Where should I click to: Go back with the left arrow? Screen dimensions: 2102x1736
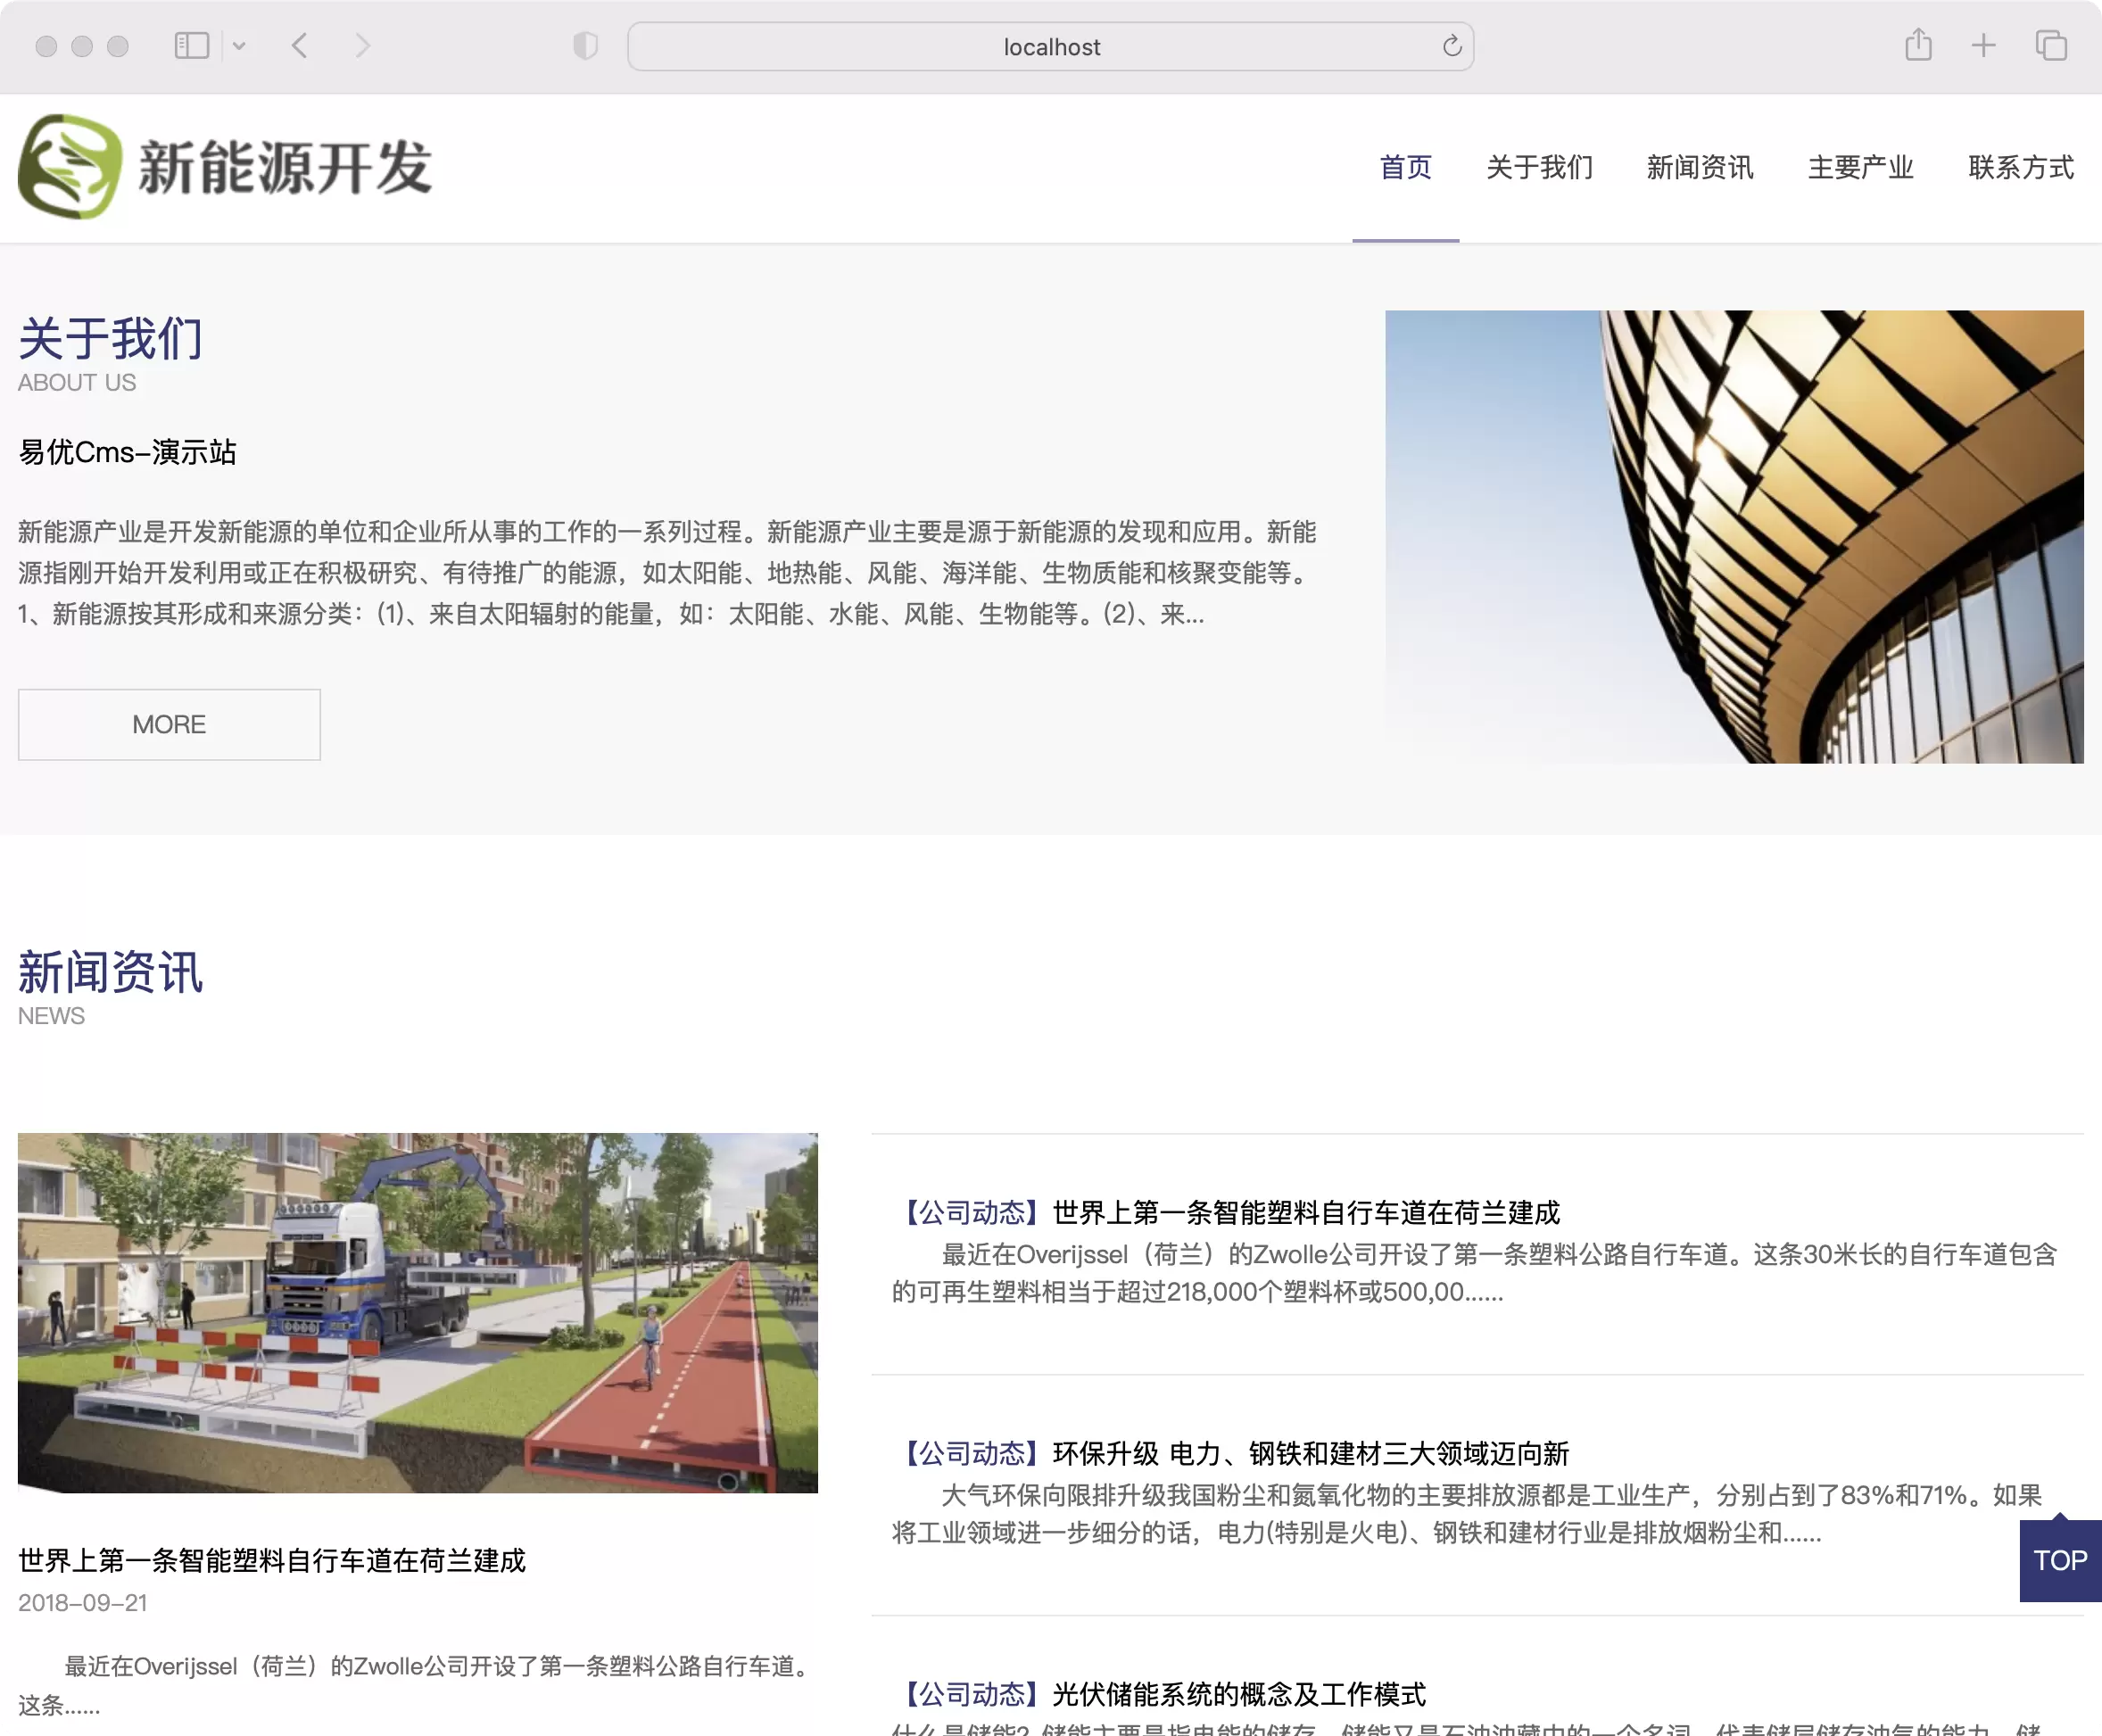pyautogui.click(x=299, y=46)
